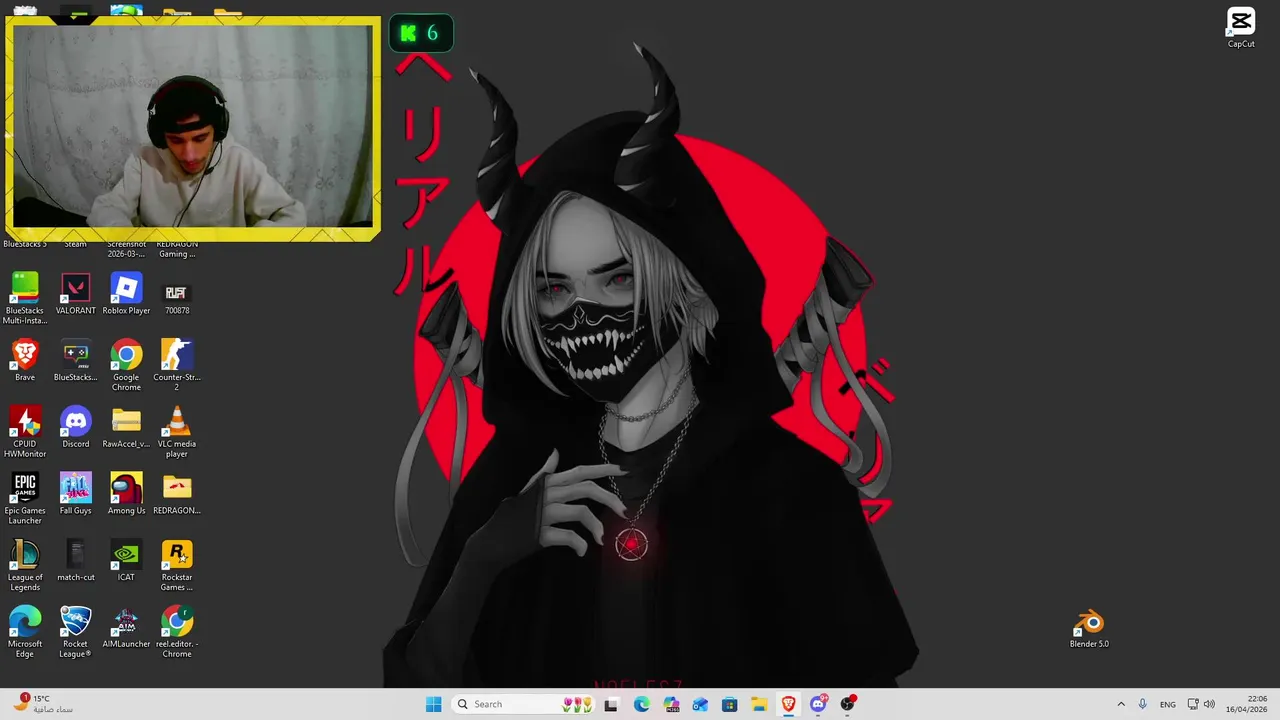Select the Discord desktop icon

coord(75,427)
